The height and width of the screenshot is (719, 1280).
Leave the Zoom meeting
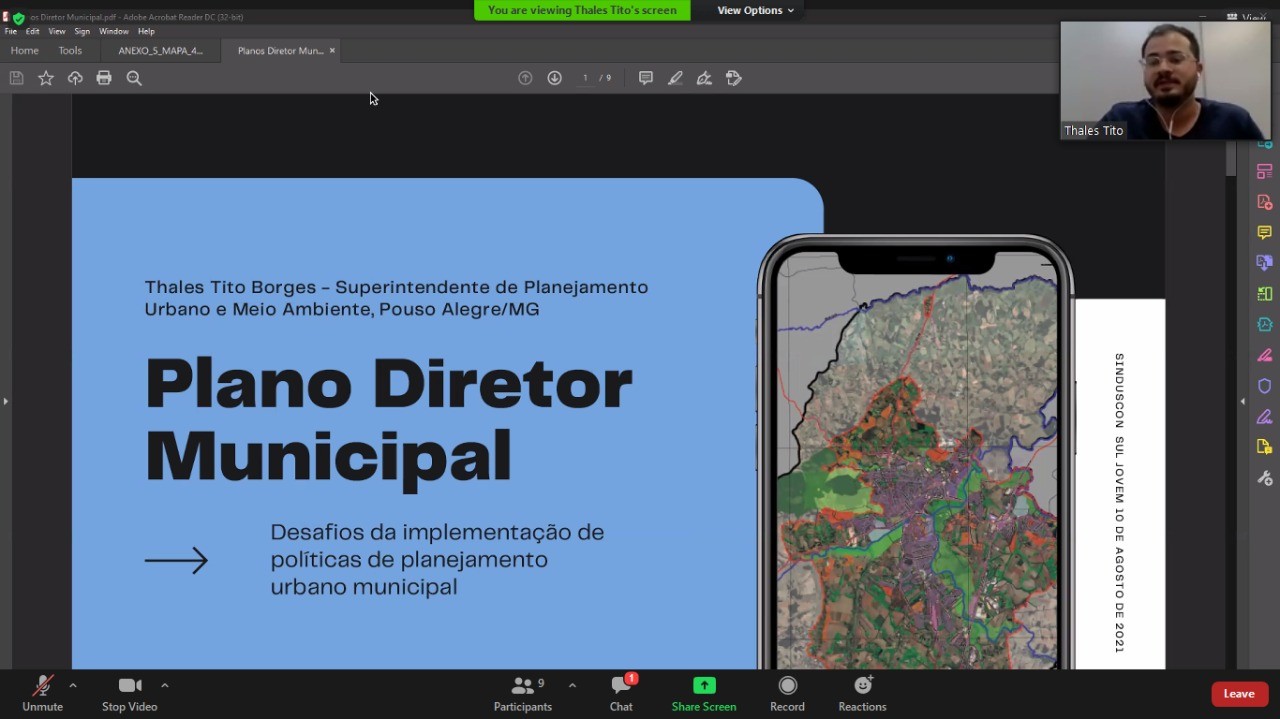(1239, 693)
